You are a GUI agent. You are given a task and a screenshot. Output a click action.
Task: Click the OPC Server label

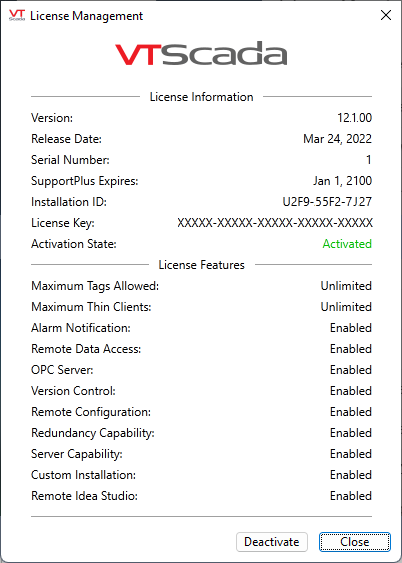click(62, 370)
